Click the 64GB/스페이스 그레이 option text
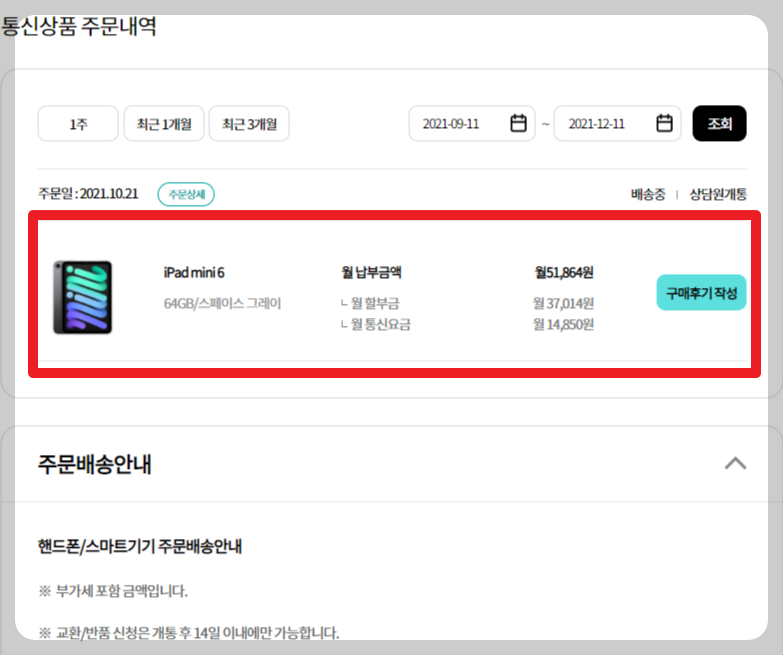Image resolution: width=783 pixels, height=655 pixels. [x=222, y=303]
